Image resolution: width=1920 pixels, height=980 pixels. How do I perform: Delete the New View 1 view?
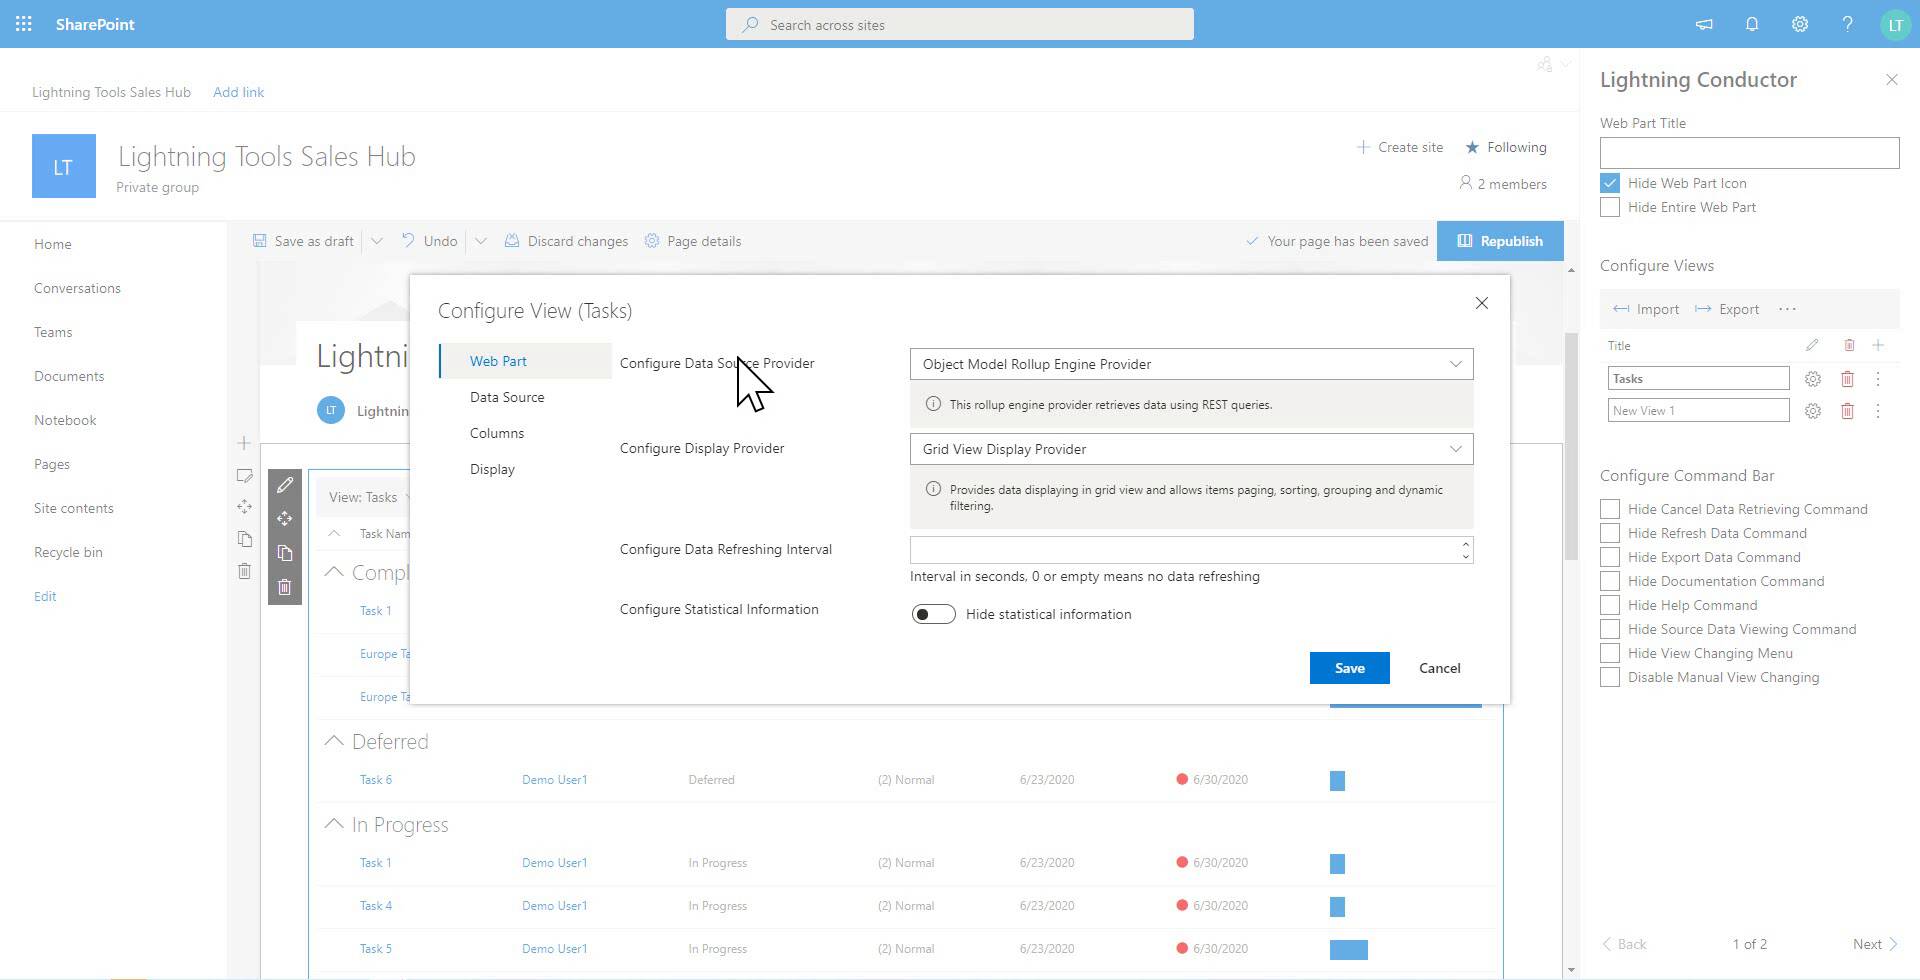(1847, 411)
